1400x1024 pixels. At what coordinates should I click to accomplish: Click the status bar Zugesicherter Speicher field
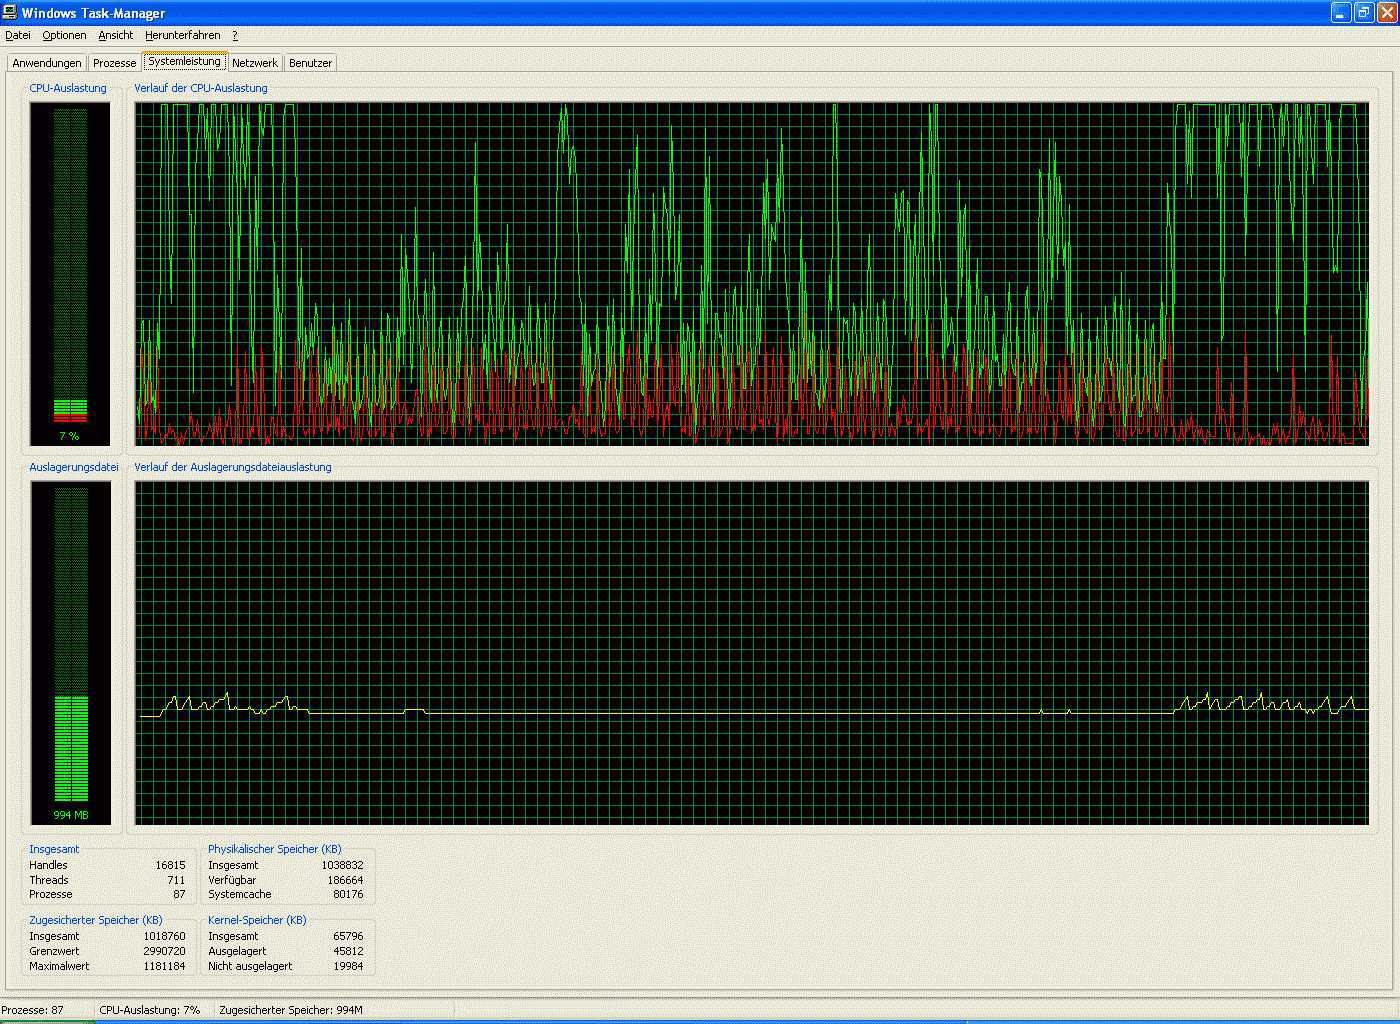(291, 1010)
